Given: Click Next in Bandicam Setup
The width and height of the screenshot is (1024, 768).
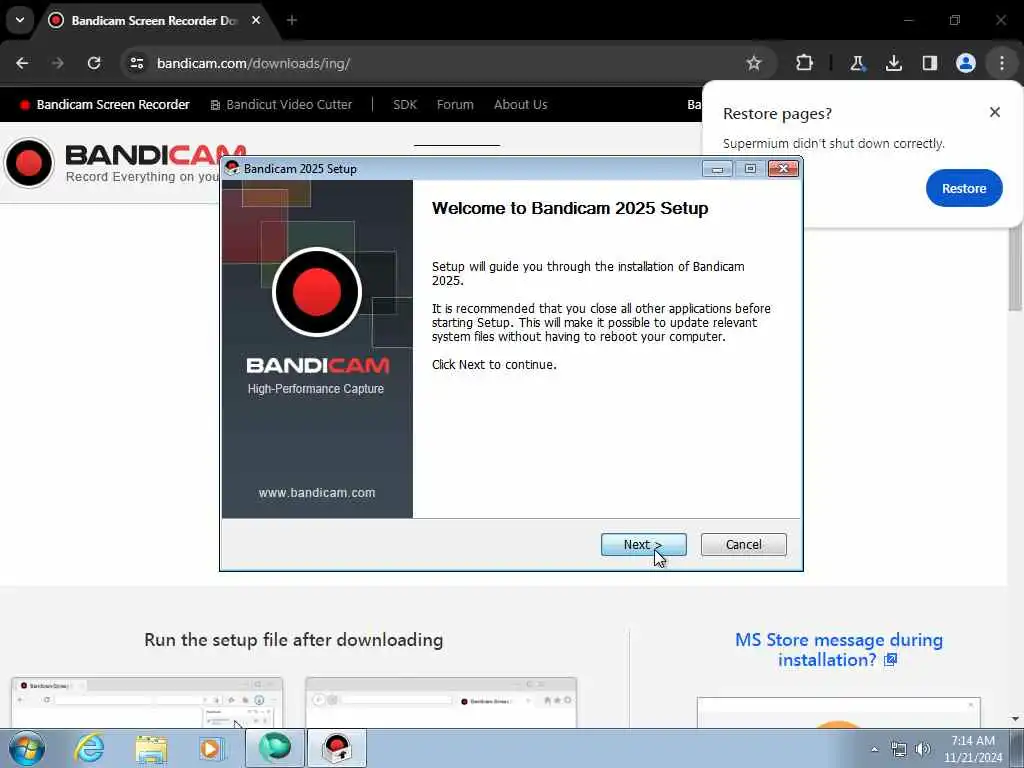Looking at the screenshot, I should click(x=643, y=545).
